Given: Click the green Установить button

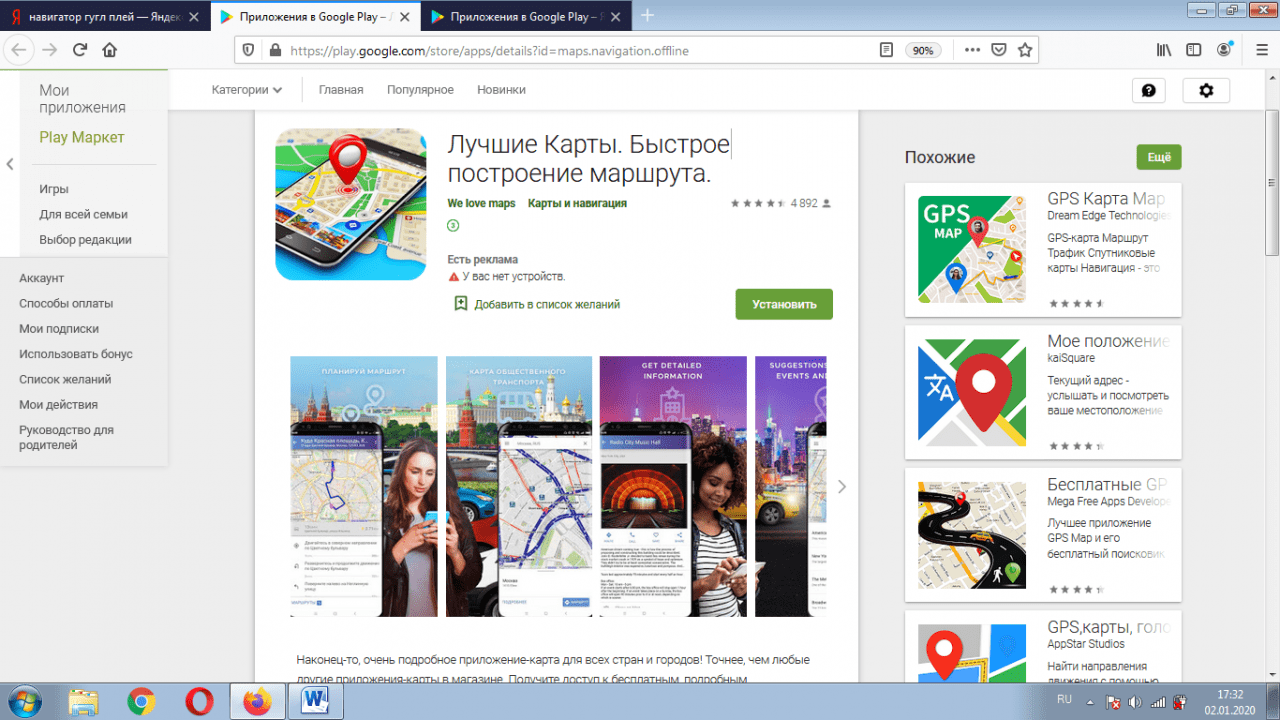Looking at the screenshot, I should pos(784,304).
